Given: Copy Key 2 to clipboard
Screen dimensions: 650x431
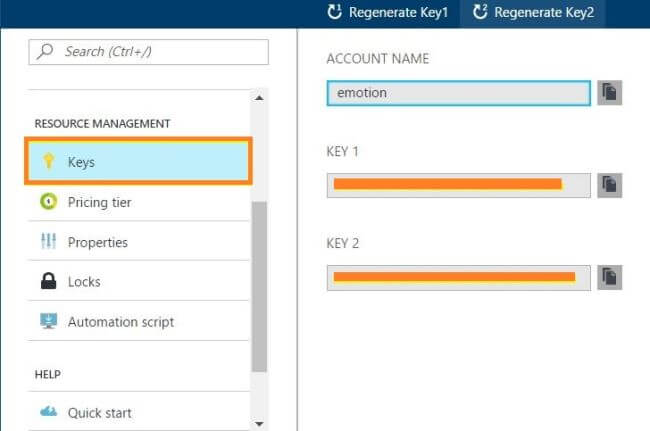Looking at the screenshot, I should tap(609, 277).
